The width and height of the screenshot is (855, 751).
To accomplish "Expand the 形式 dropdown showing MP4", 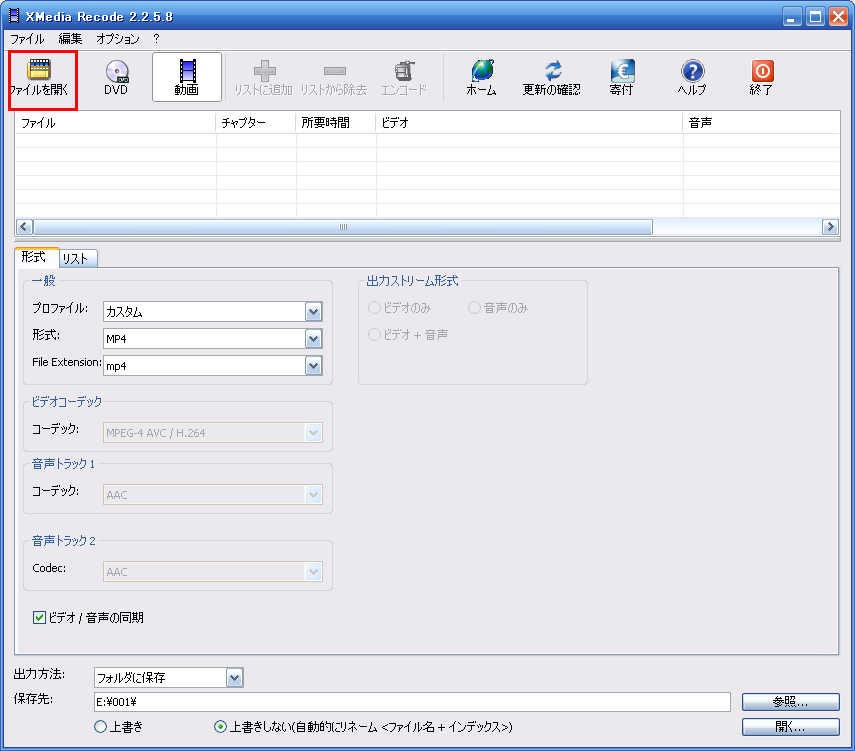I will [314, 339].
